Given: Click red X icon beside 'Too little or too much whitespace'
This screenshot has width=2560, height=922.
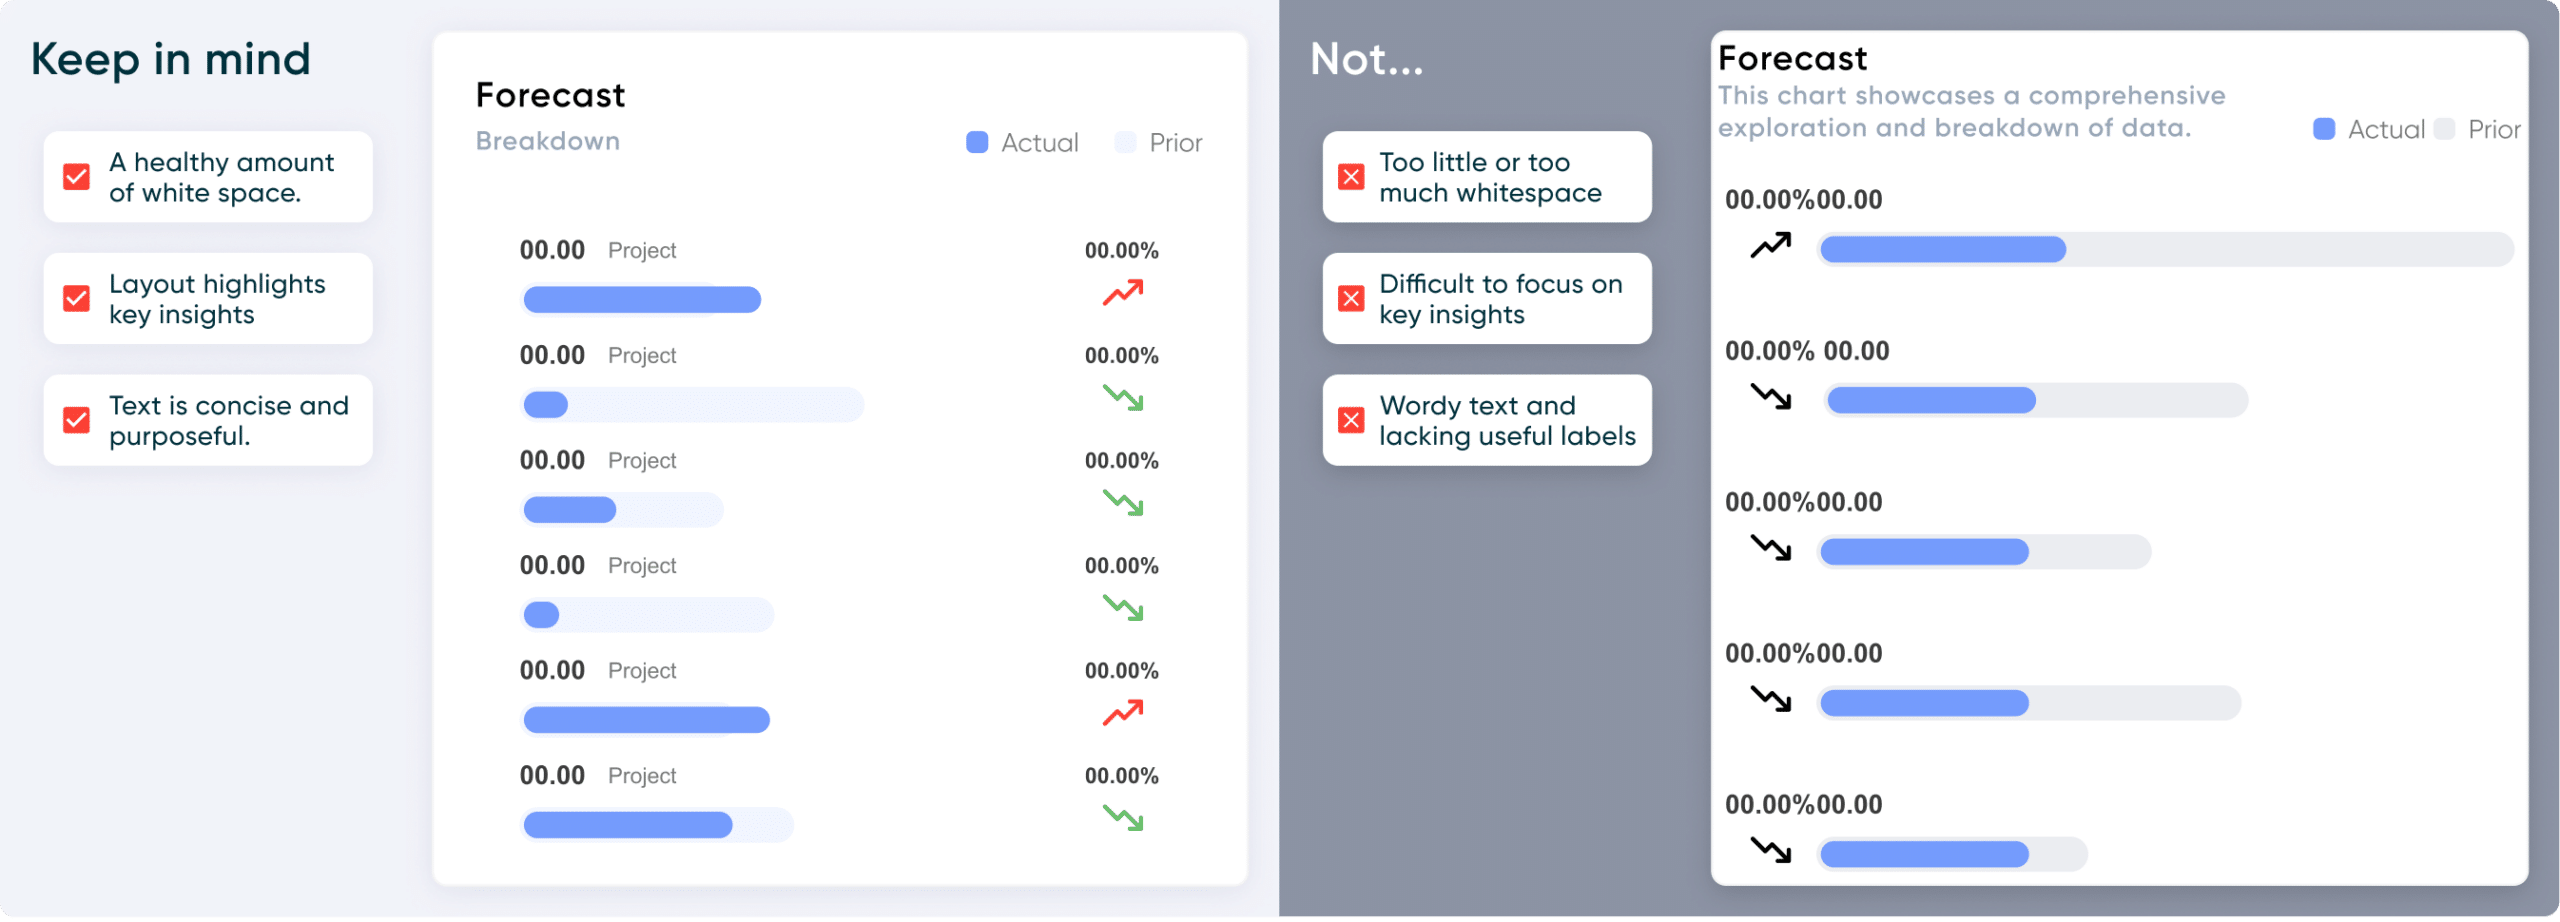Looking at the screenshot, I should pyautogui.click(x=1351, y=177).
